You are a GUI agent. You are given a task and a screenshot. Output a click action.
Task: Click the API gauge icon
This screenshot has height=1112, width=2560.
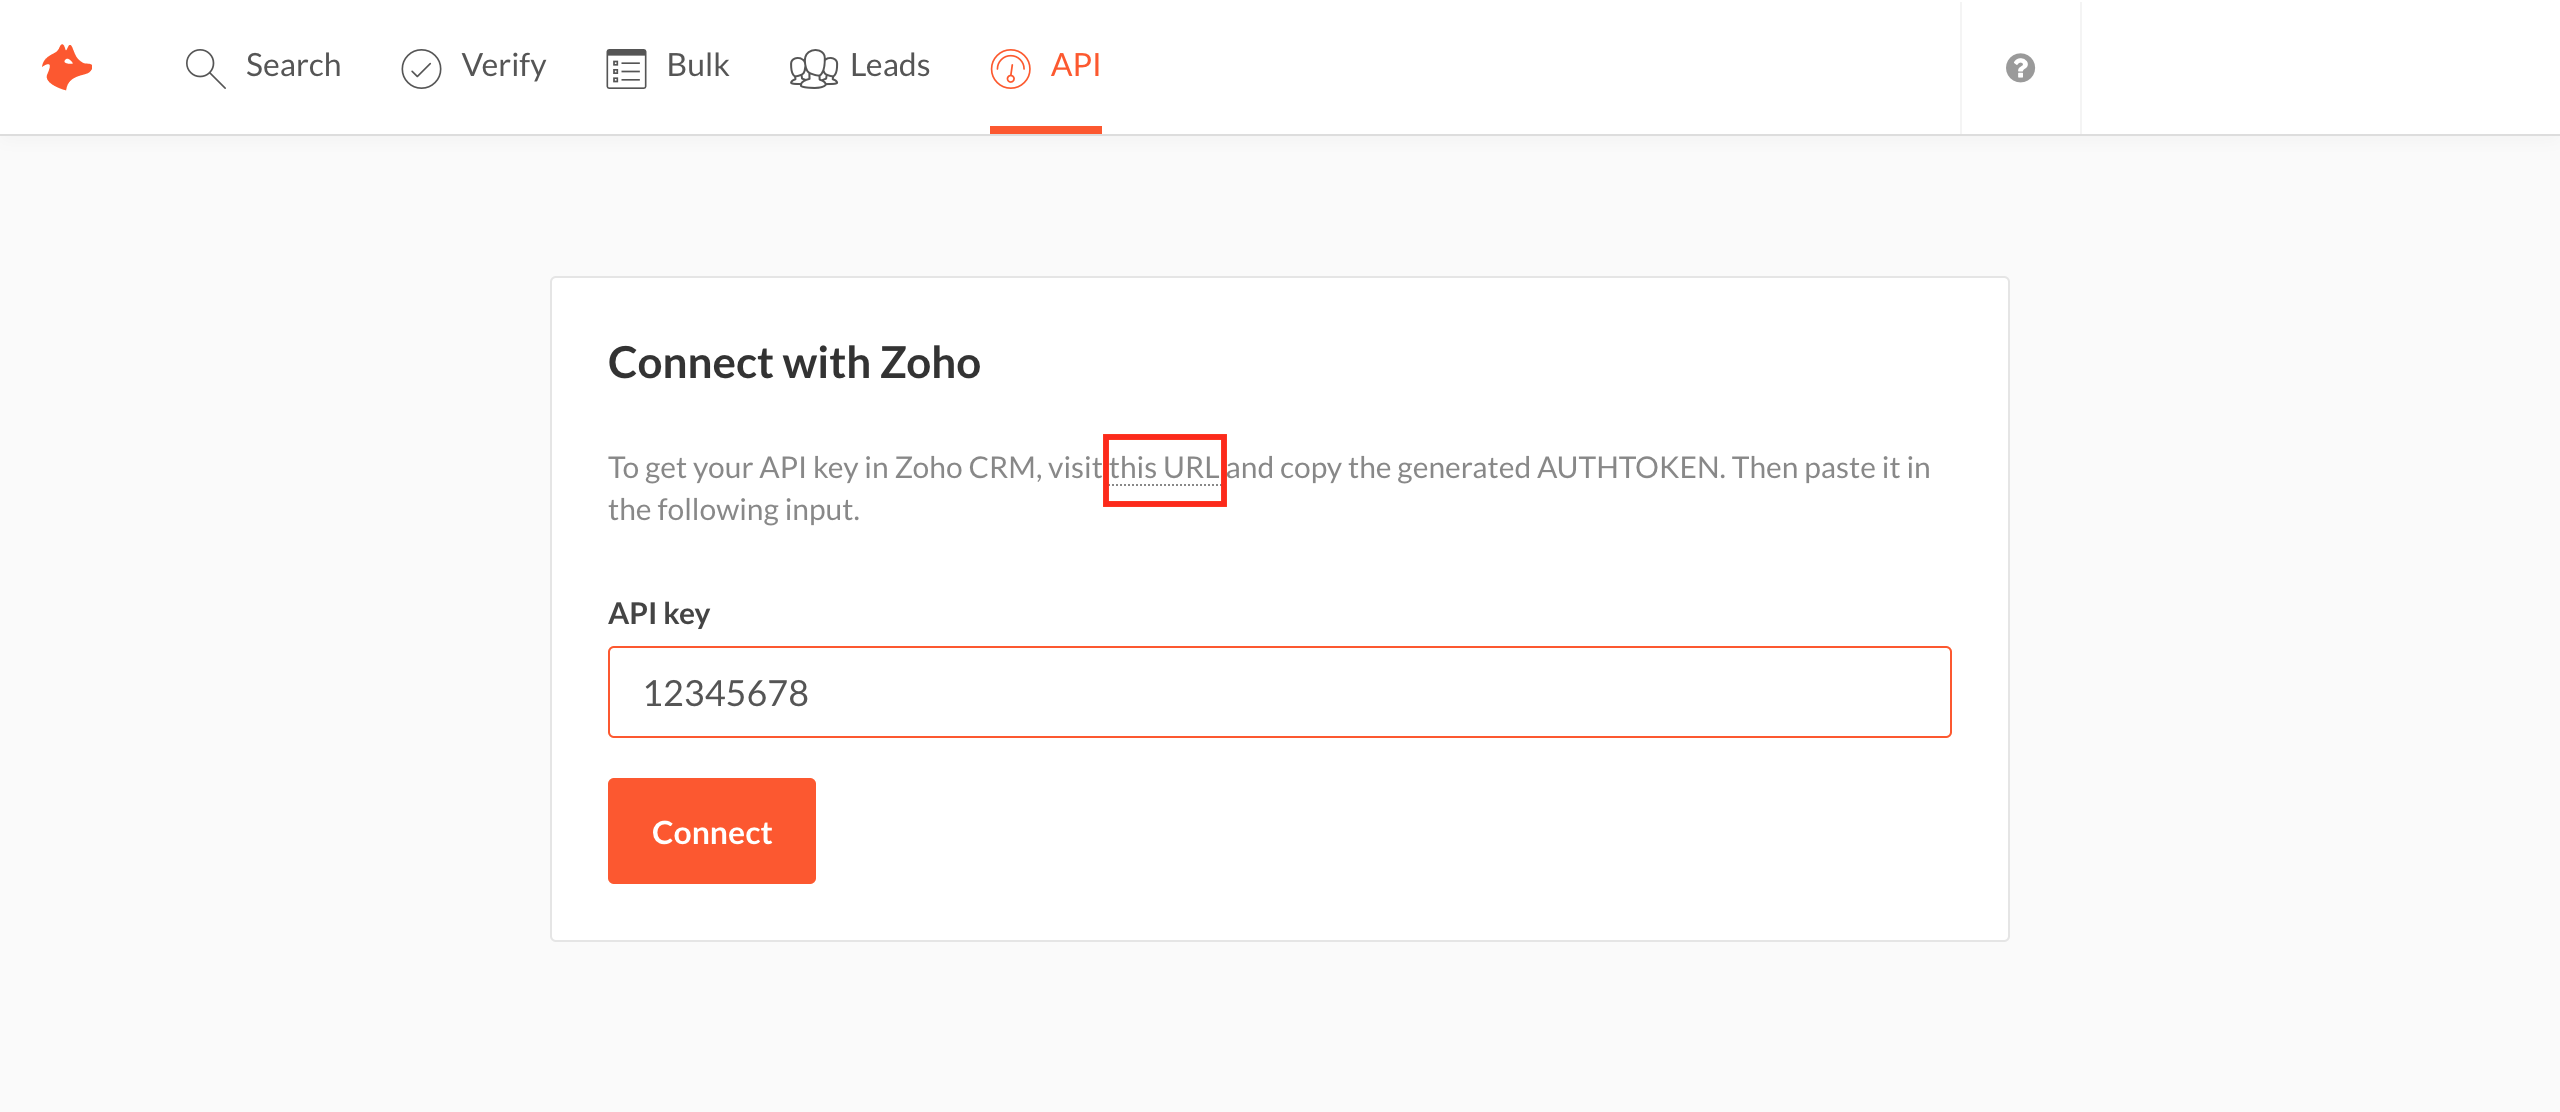click(x=1010, y=68)
